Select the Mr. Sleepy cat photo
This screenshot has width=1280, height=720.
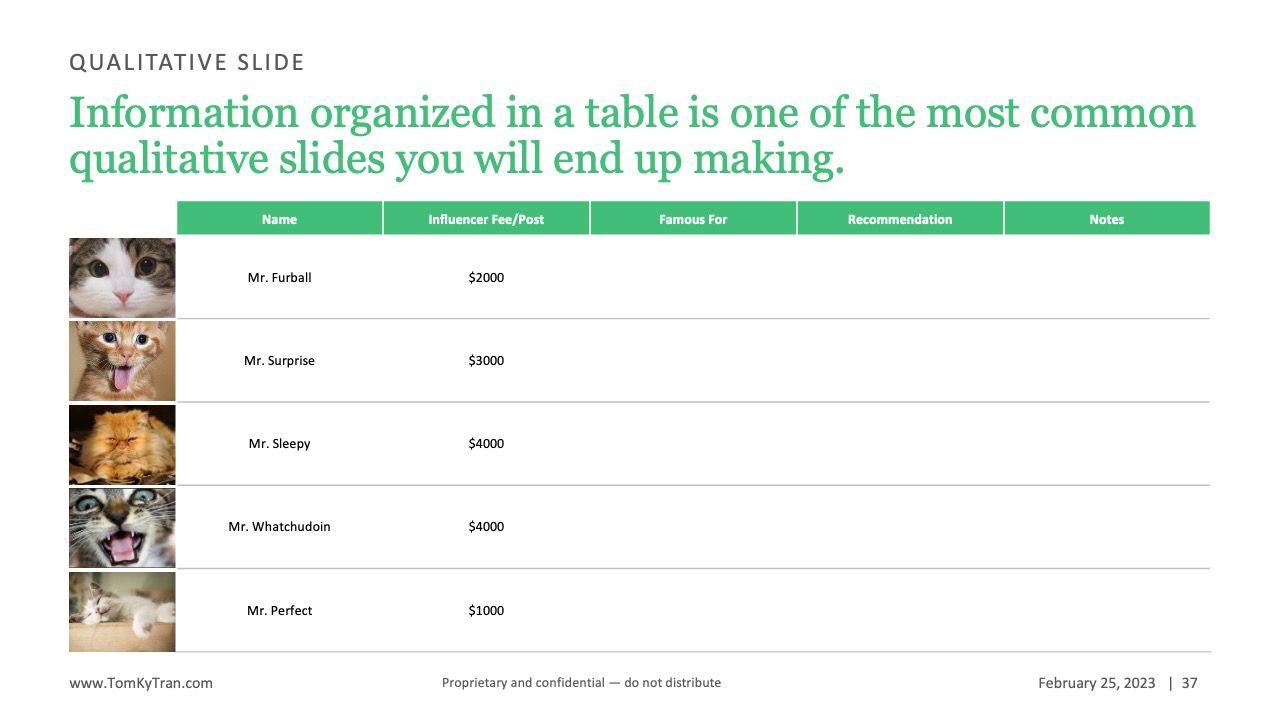[122, 444]
